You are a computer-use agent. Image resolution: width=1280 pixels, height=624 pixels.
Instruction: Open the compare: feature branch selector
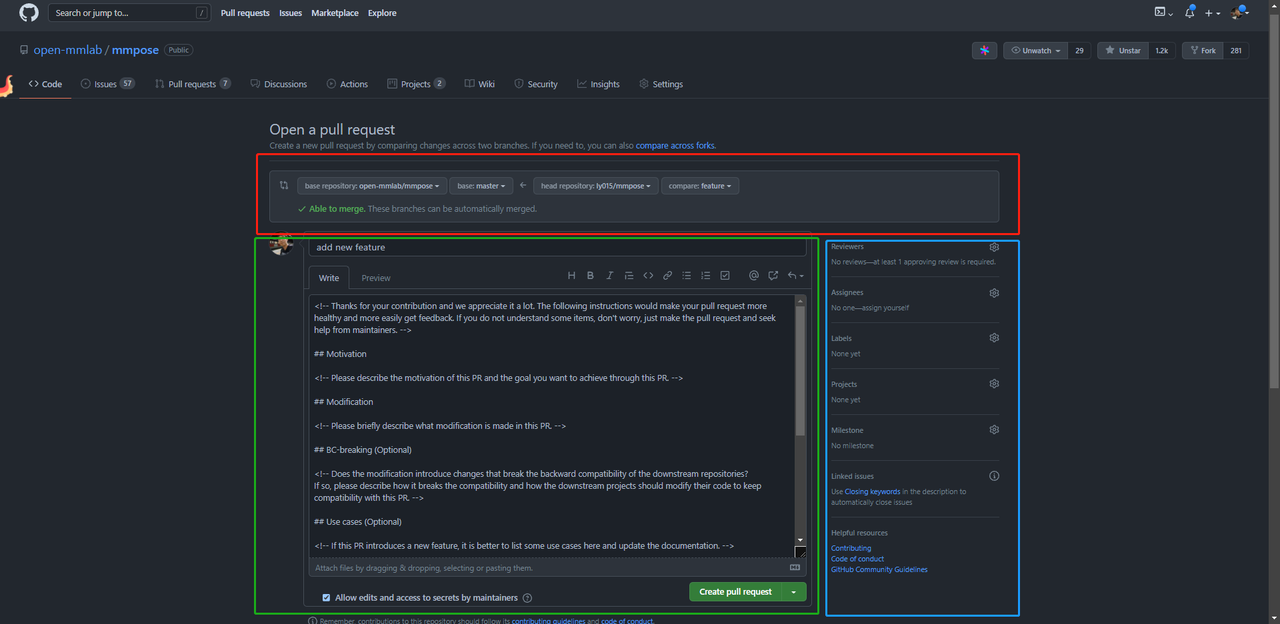[x=700, y=185]
